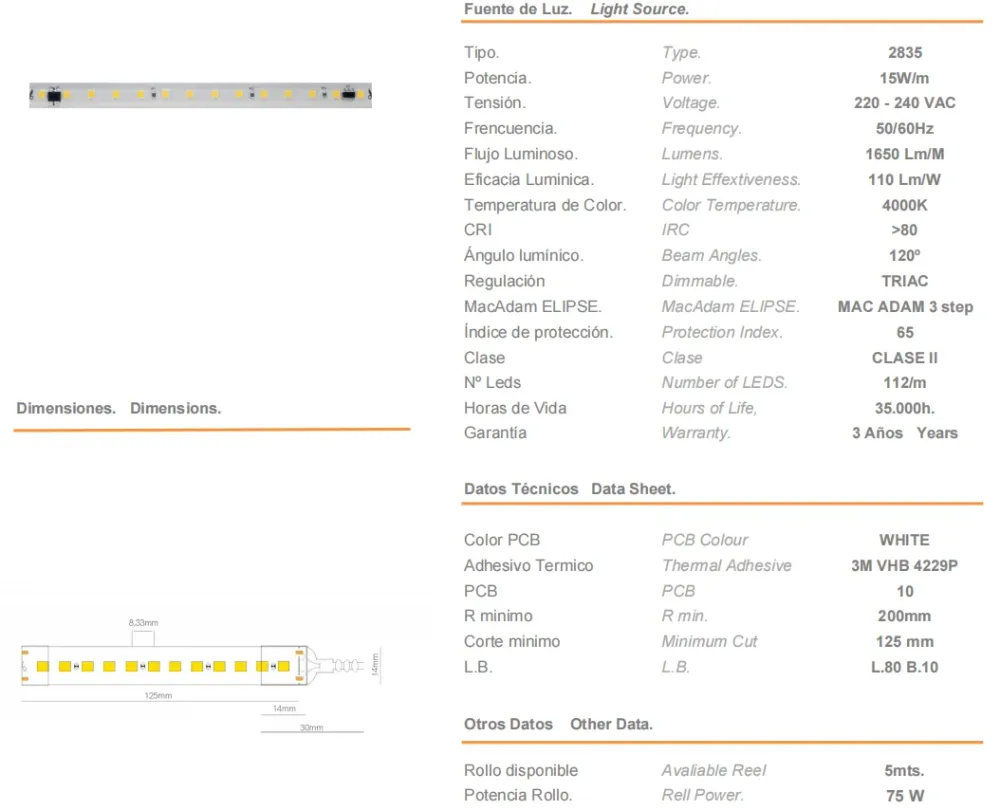The height and width of the screenshot is (810, 1000).
Task: Click 'MAC ADAM 3 step' value
Action: 905,306
